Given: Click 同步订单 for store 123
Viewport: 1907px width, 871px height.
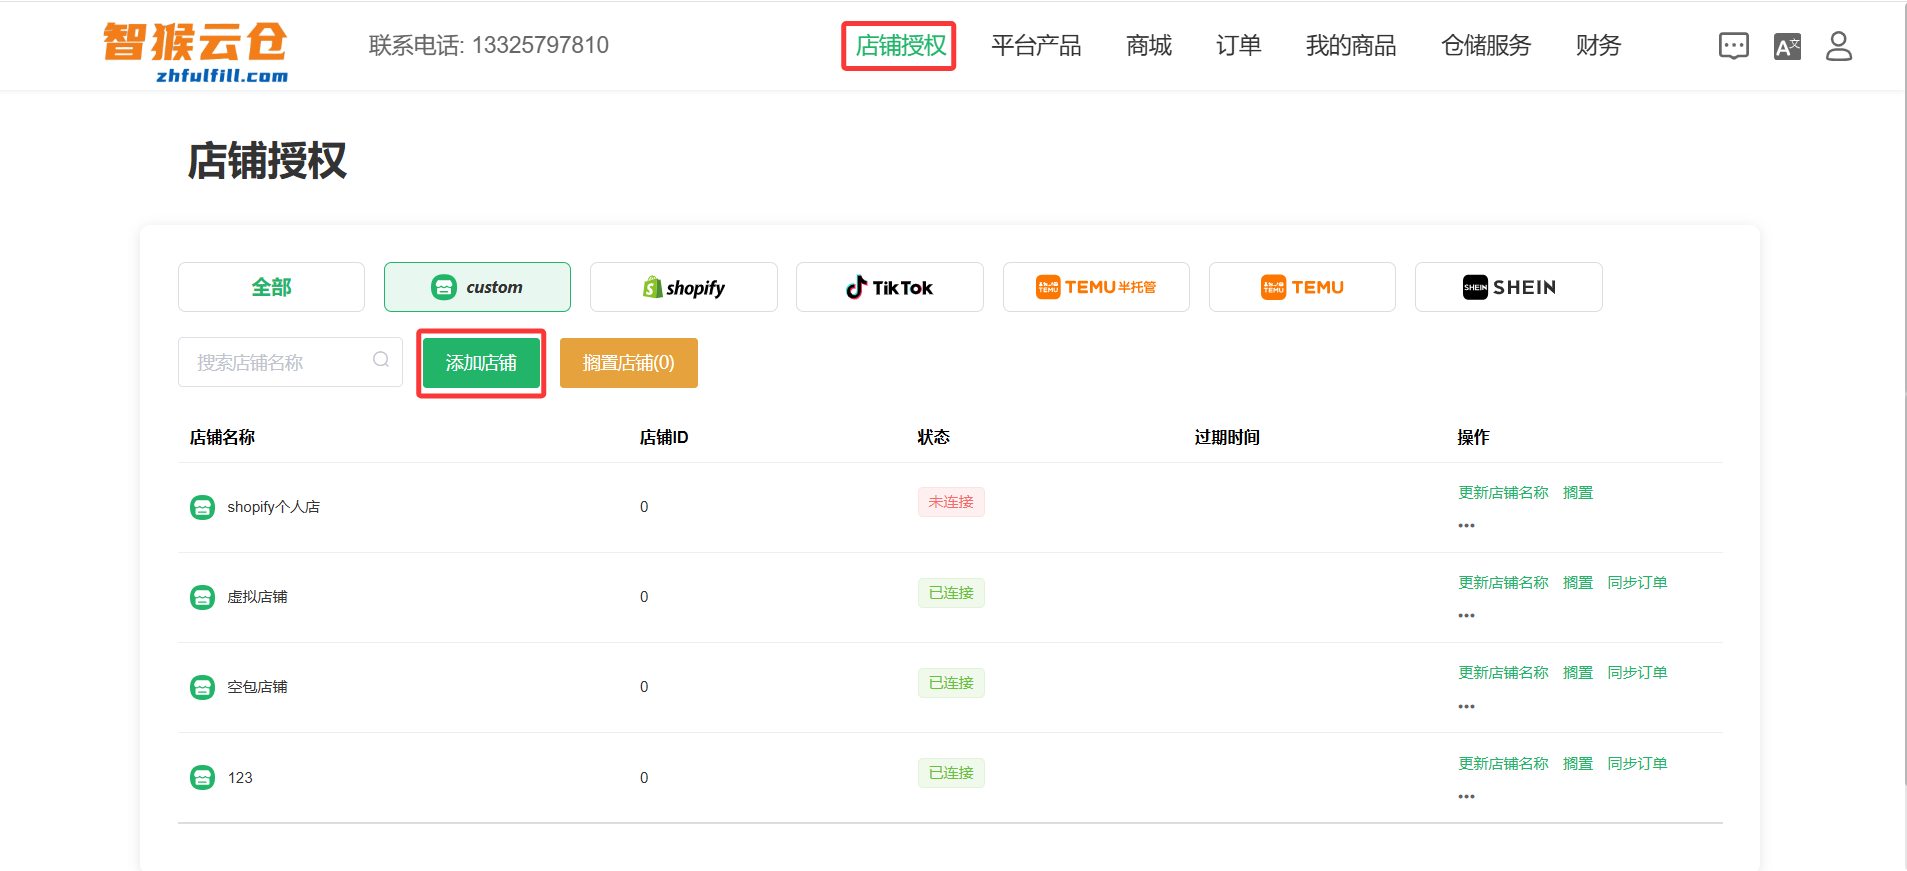Looking at the screenshot, I should tap(1637, 763).
